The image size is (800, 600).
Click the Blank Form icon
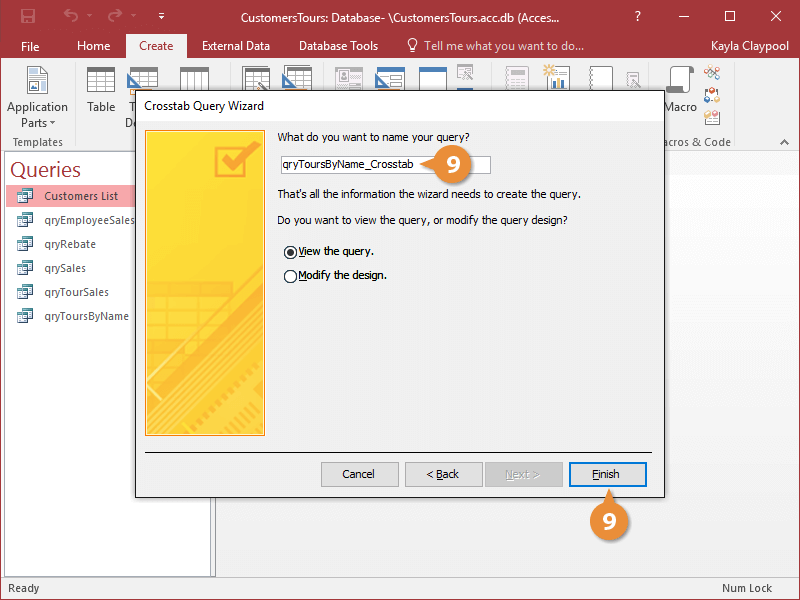433,79
